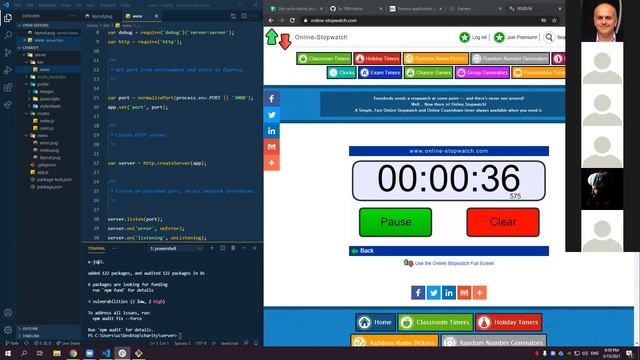Close the terminal panel

(255, 248)
